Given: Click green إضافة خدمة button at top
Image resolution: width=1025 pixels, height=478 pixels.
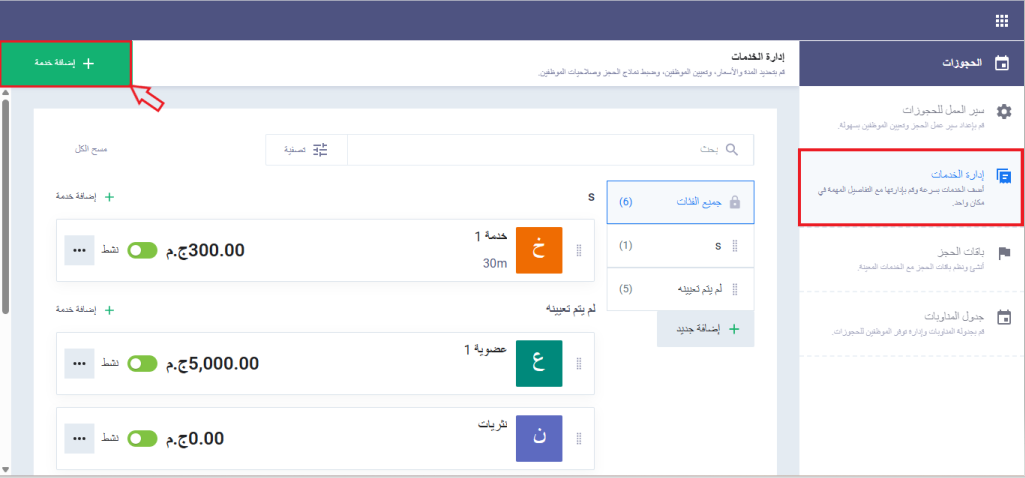Looking at the screenshot, I should click(x=66, y=63).
